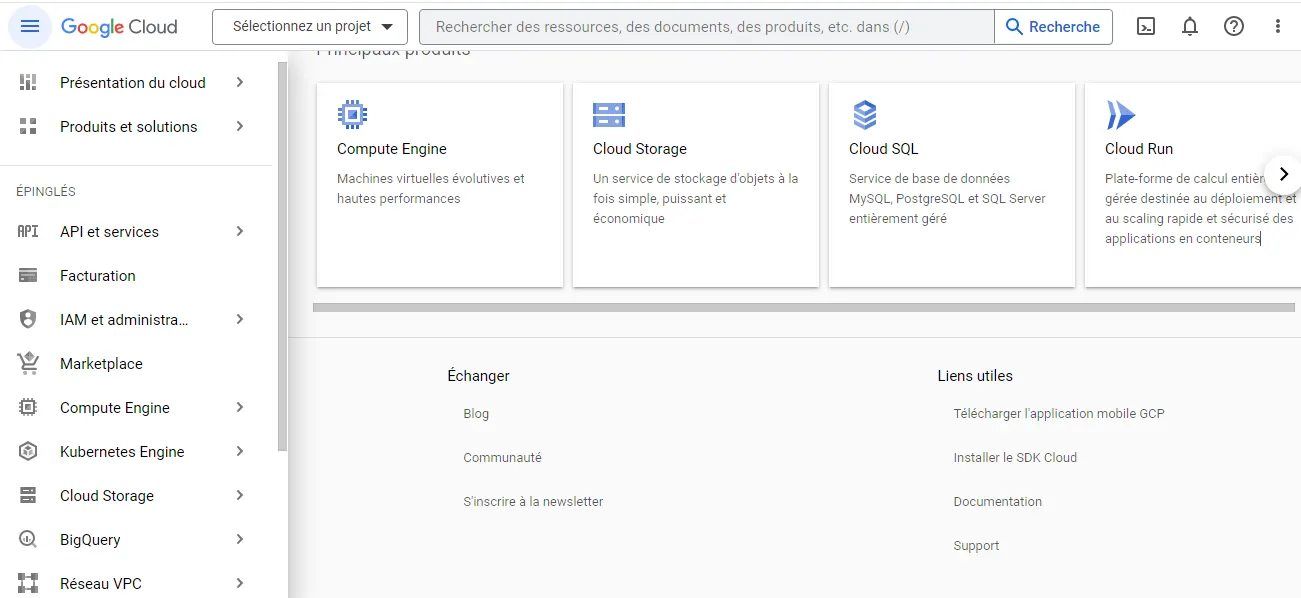Image resolution: width=1301 pixels, height=598 pixels.
Task: Activate Cloud Shell terminal icon
Action: [1146, 27]
